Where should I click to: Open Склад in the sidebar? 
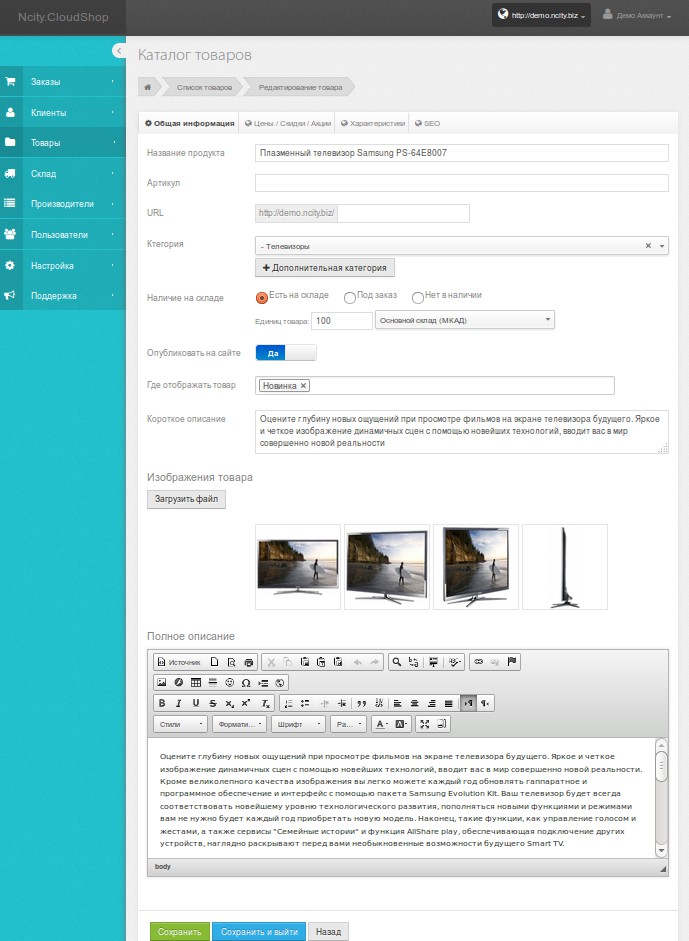point(62,173)
